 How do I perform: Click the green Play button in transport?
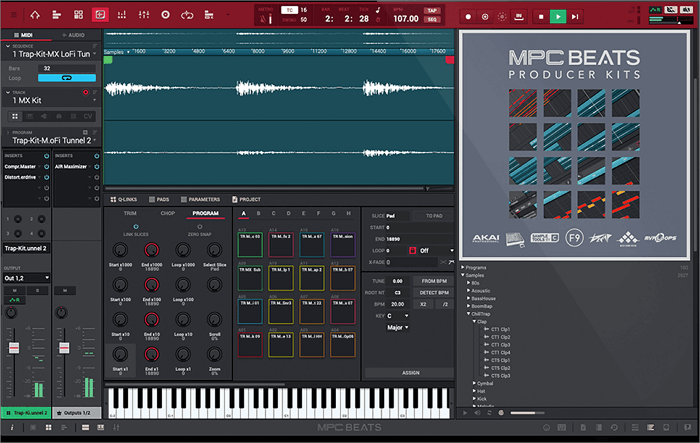558,16
